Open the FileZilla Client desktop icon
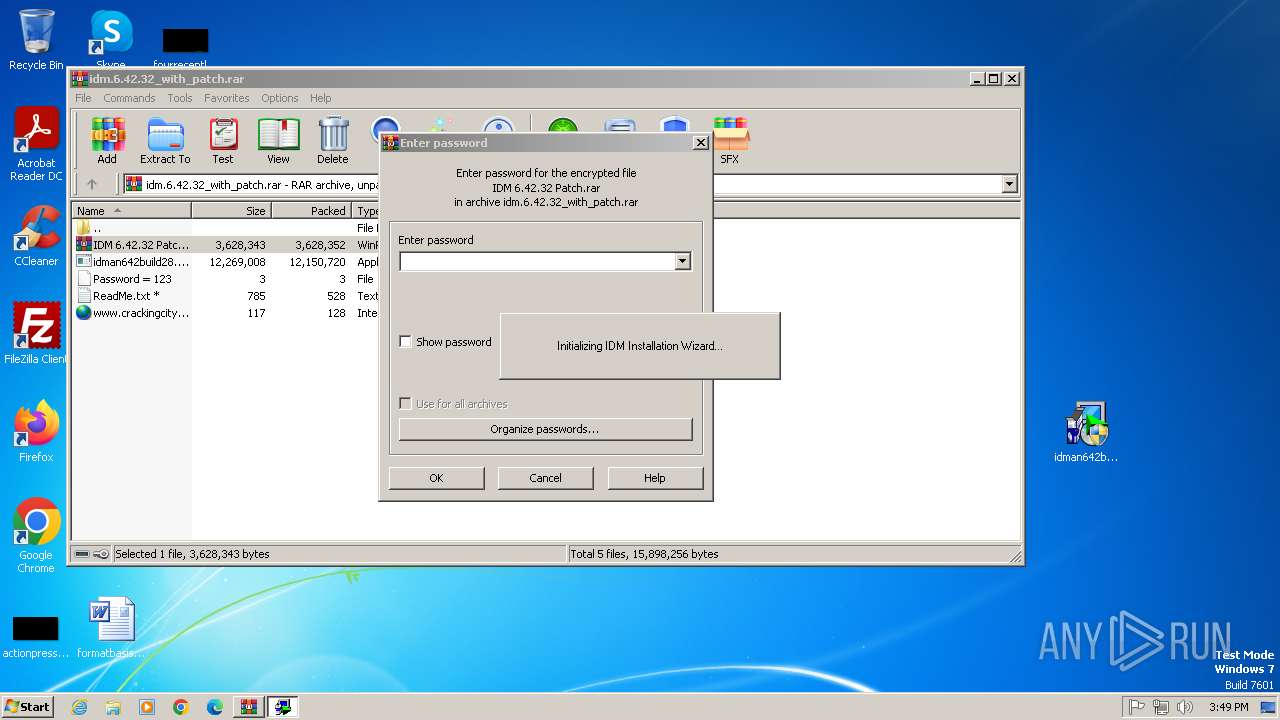This screenshot has width=1280, height=720. pyautogui.click(x=36, y=333)
